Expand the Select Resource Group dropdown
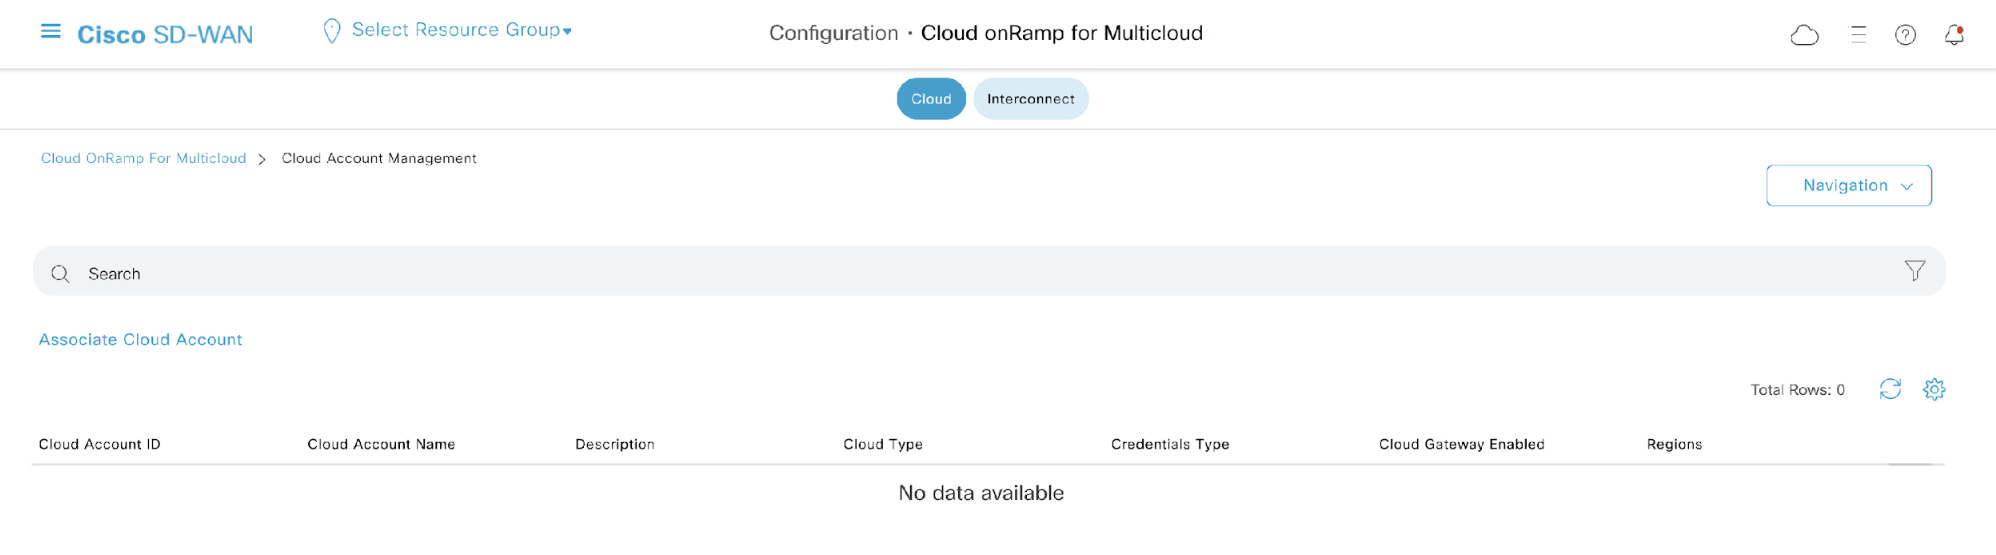Screen dimensions: 1996x555 click(462, 30)
